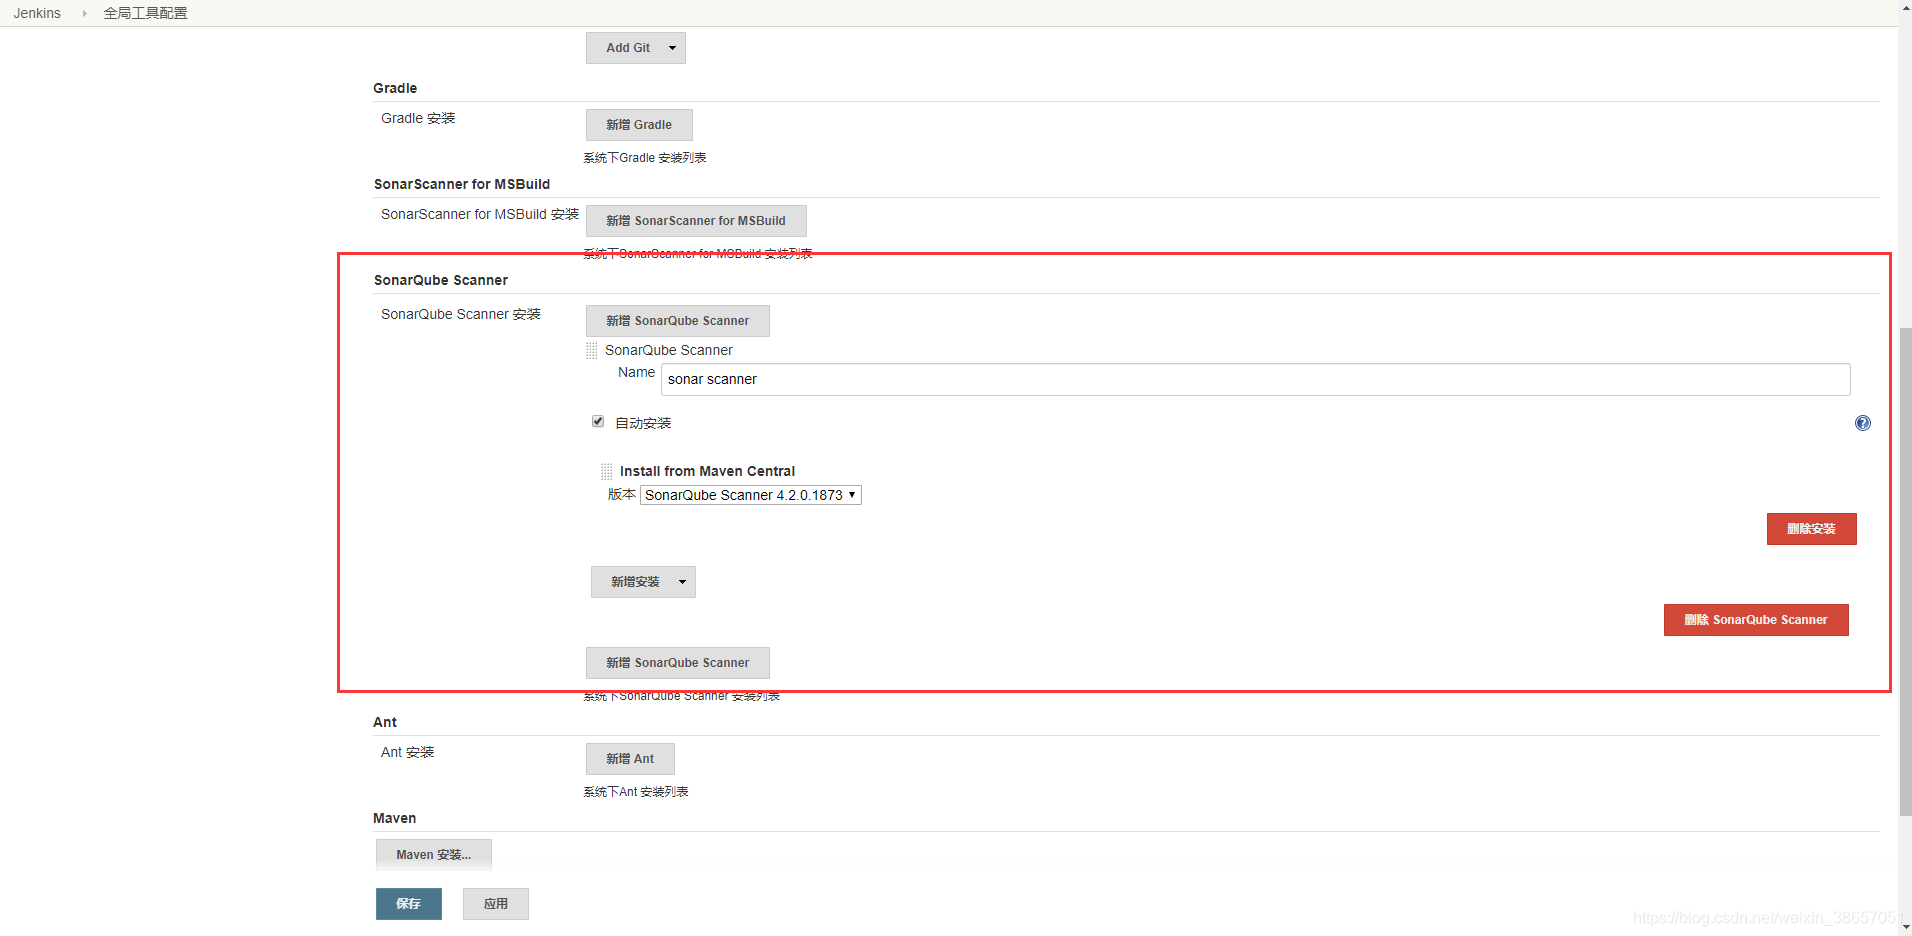Click the Maven section heading
Screen dimensions: 1912x936
[395, 818]
